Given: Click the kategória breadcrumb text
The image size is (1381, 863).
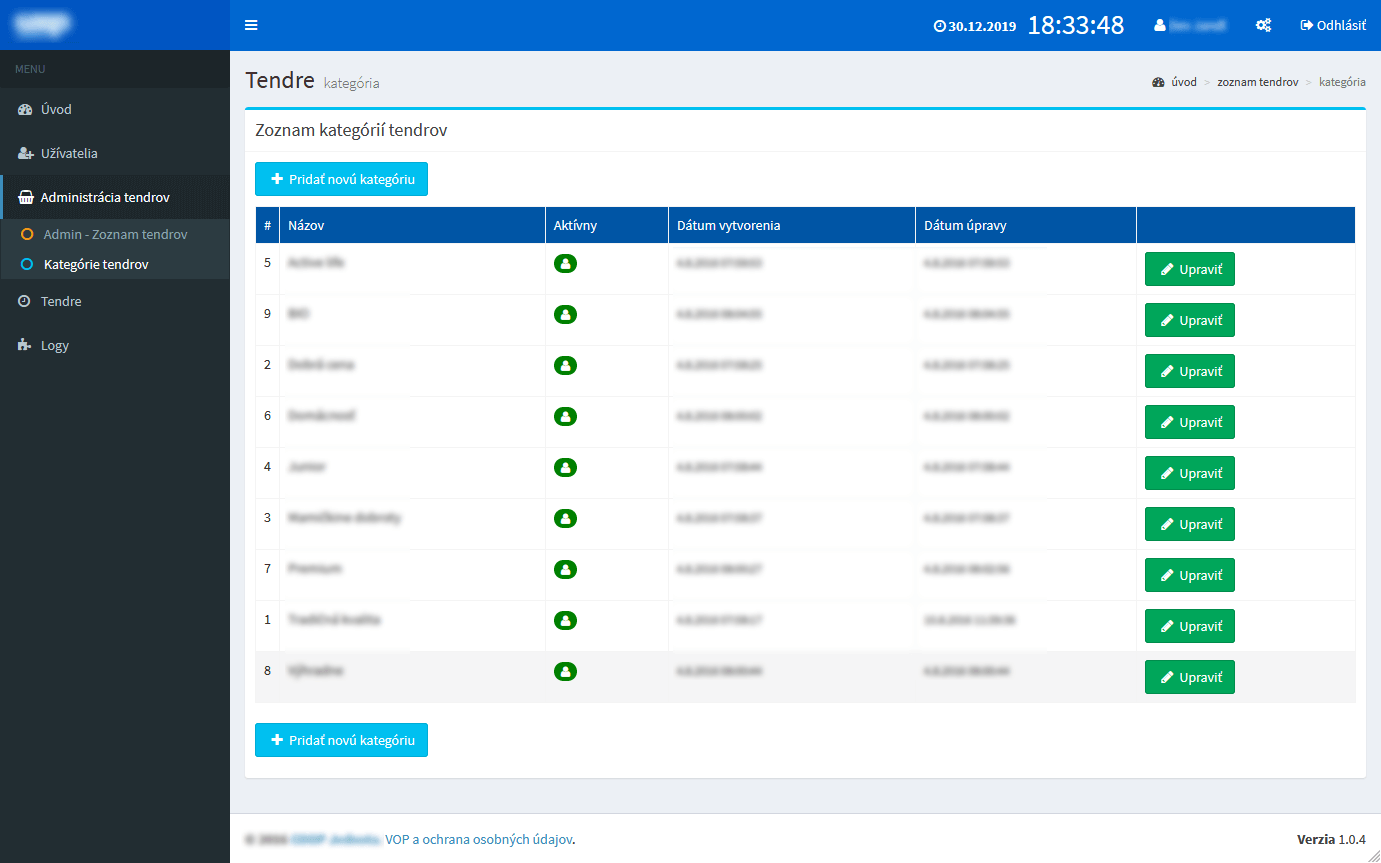Looking at the screenshot, I should [1342, 82].
